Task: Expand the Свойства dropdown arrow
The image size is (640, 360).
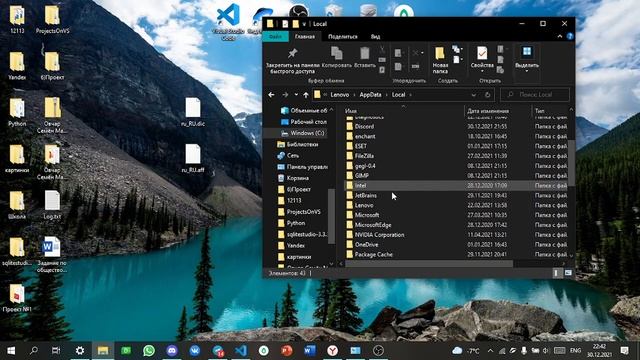Action: click(x=482, y=71)
